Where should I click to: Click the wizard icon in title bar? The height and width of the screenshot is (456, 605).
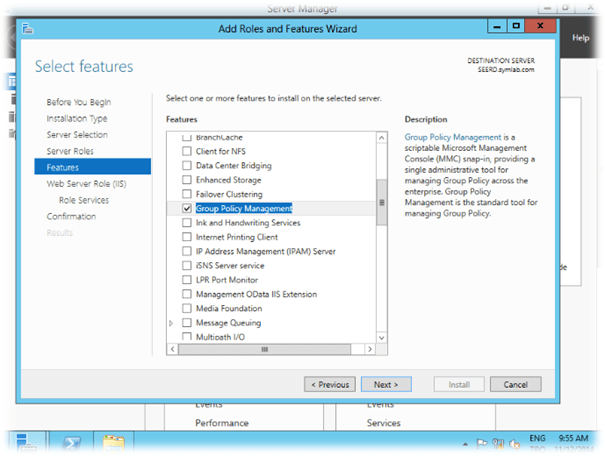point(30,27)
